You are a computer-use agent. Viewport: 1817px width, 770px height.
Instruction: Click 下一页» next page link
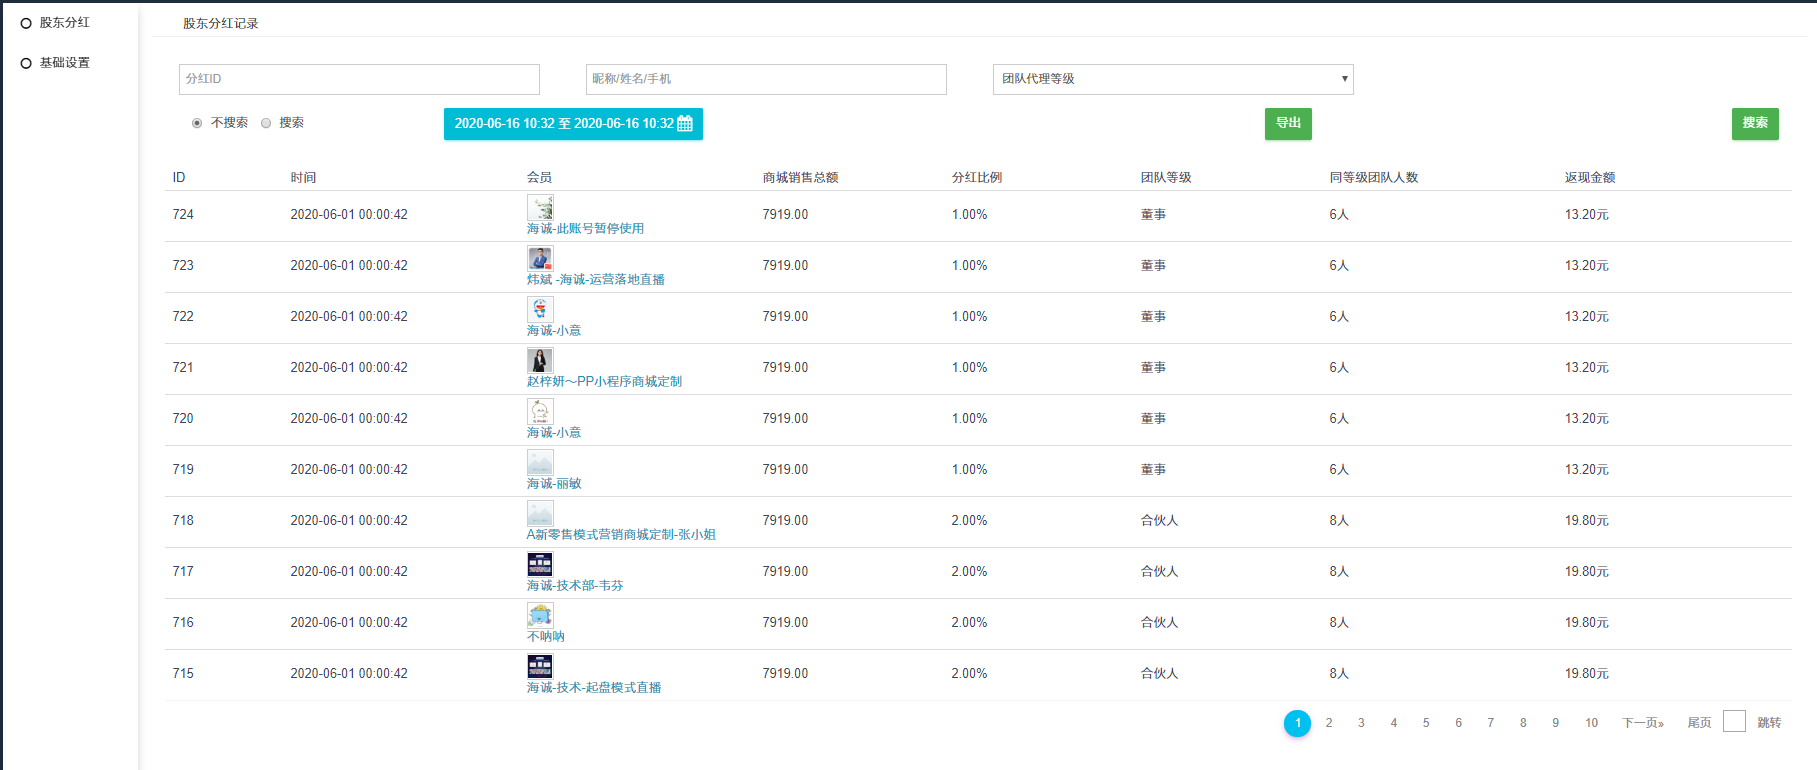[1643, 723]
